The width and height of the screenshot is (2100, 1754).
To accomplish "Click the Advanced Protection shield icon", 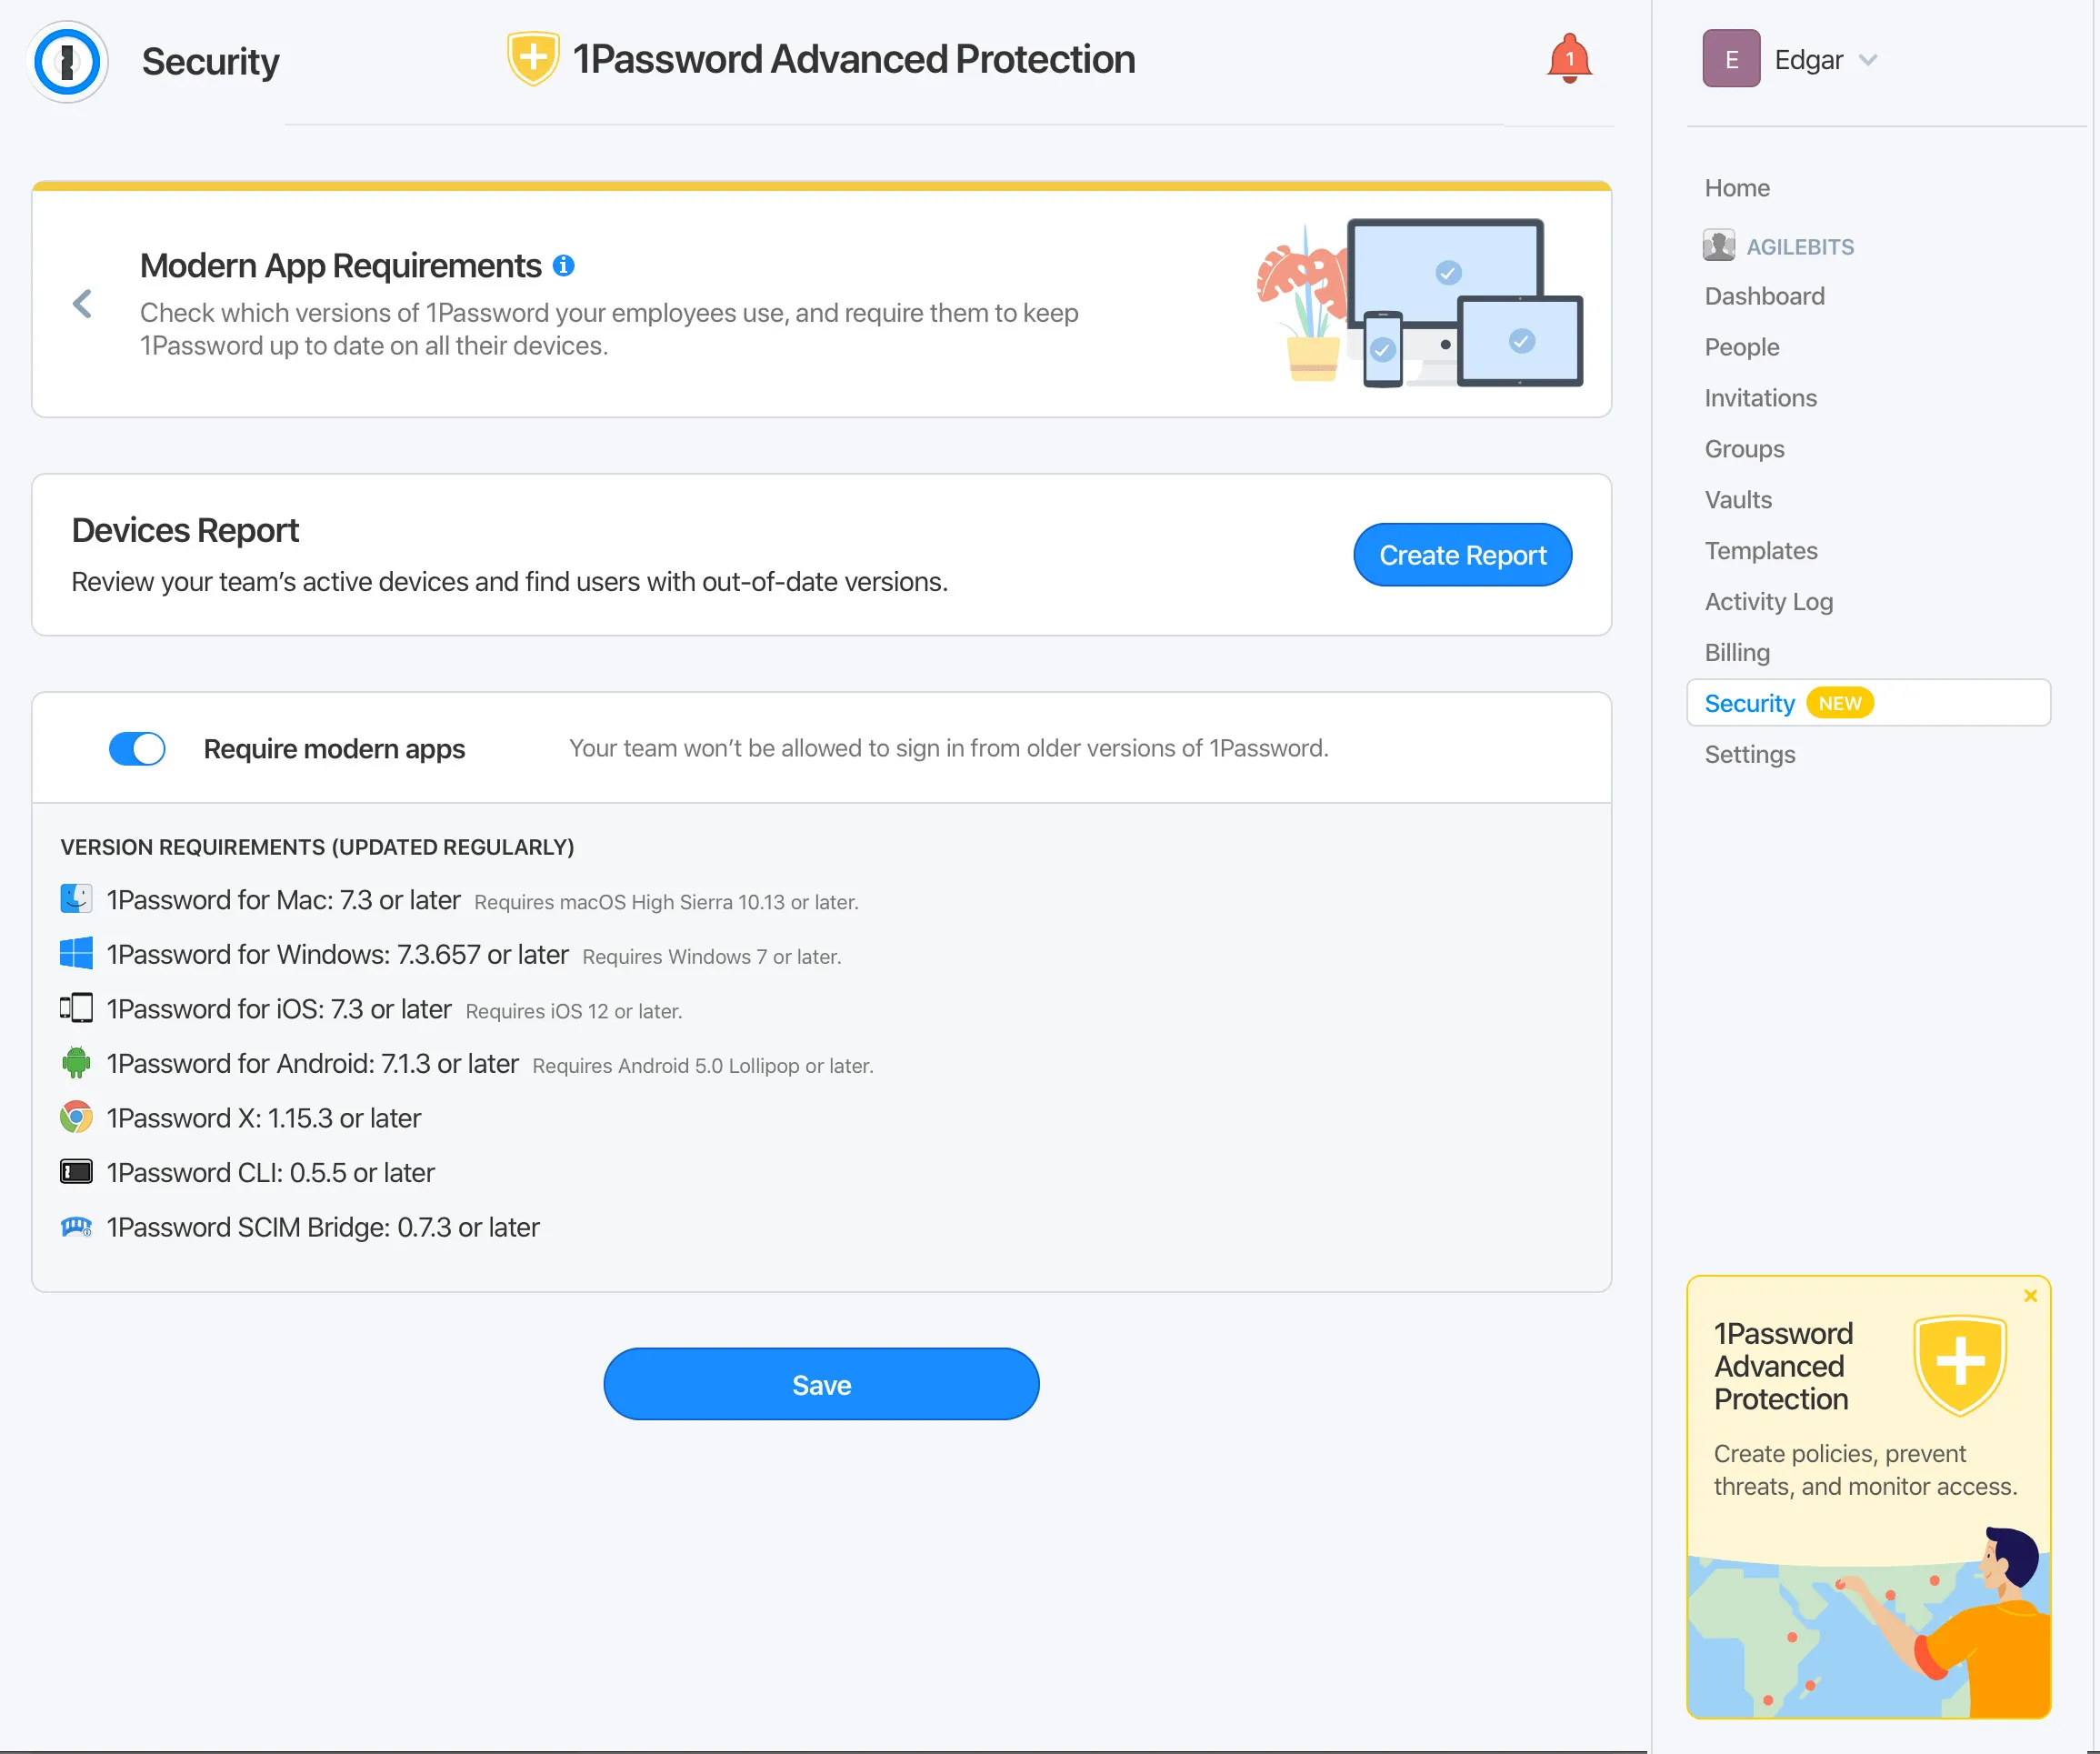I will pyautogui.click(x=534, y=59).
